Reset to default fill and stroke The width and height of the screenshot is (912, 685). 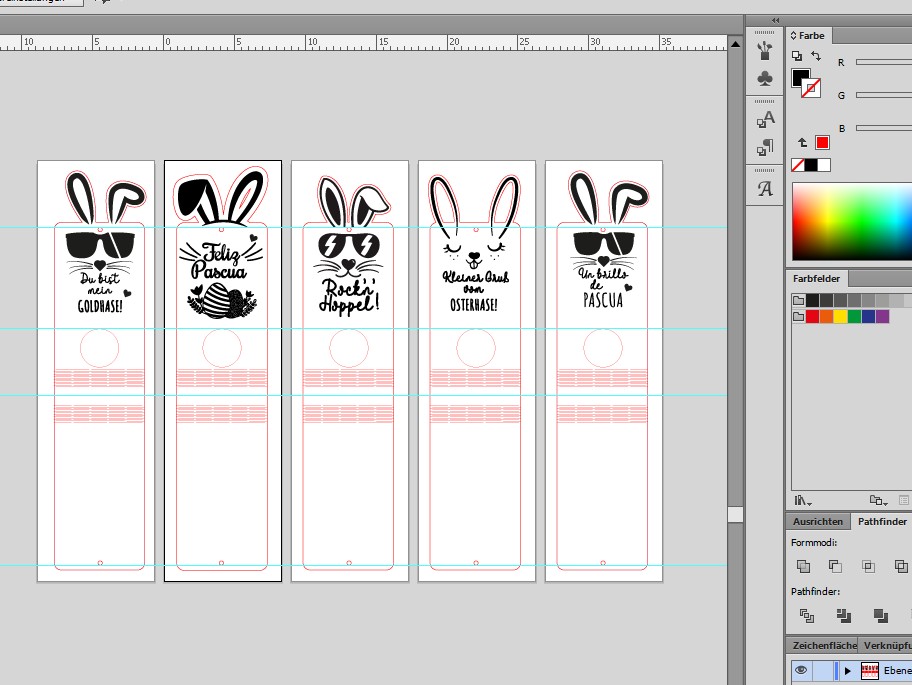click(x=797, y=56)
